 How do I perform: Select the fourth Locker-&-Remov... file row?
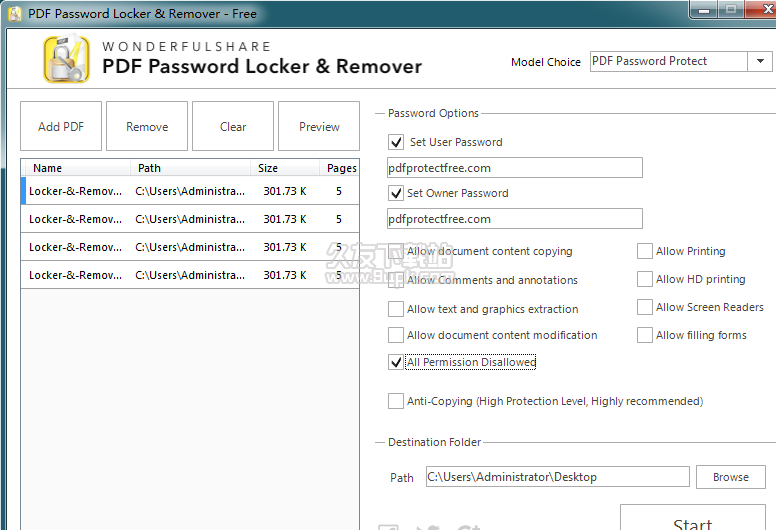click(x=190, y=275)
